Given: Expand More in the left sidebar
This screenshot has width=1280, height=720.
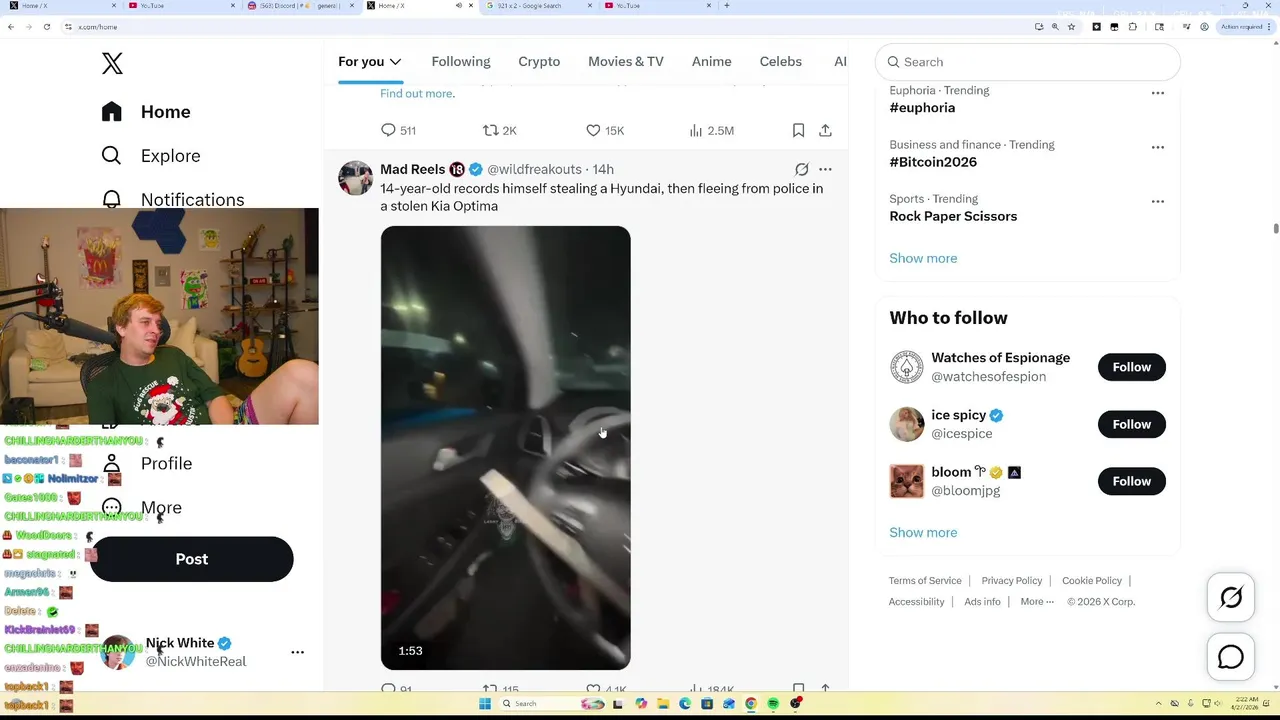Looking at the screenshot, I should point(142,508).
